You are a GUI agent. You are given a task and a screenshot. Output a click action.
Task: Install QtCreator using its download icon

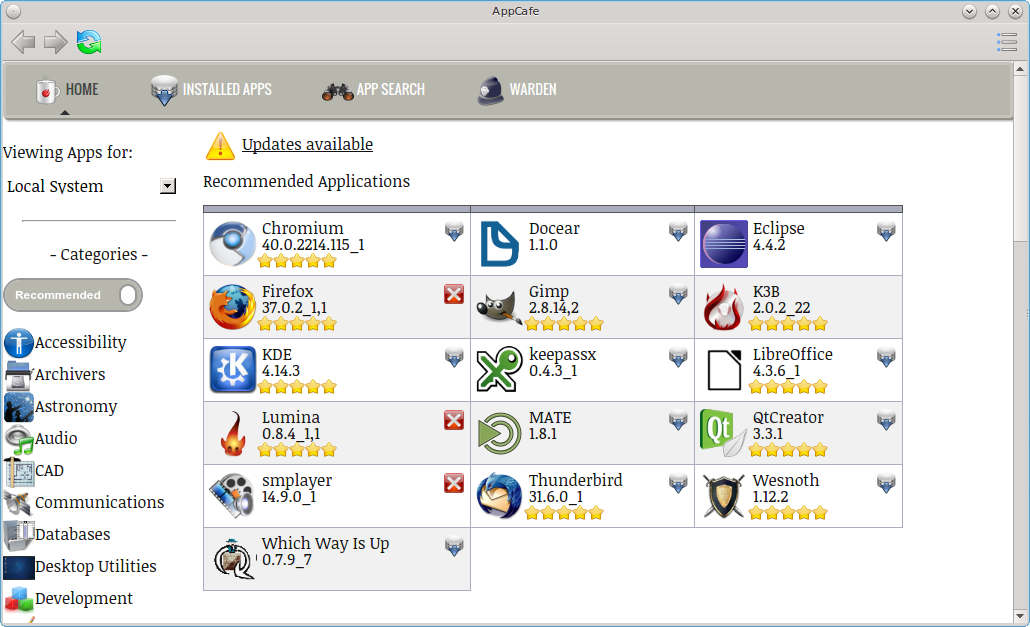coord(886,420)
